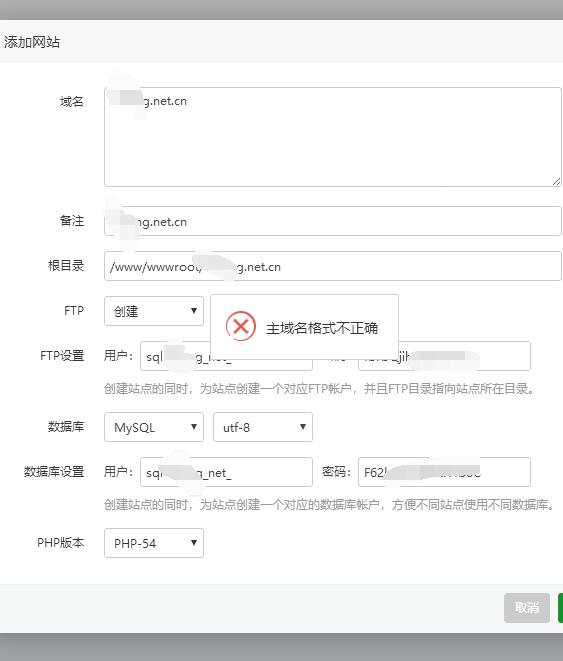This screenshot has height=661, width=563.
Task: Click the 数据库 label
Action: [66, 427]
